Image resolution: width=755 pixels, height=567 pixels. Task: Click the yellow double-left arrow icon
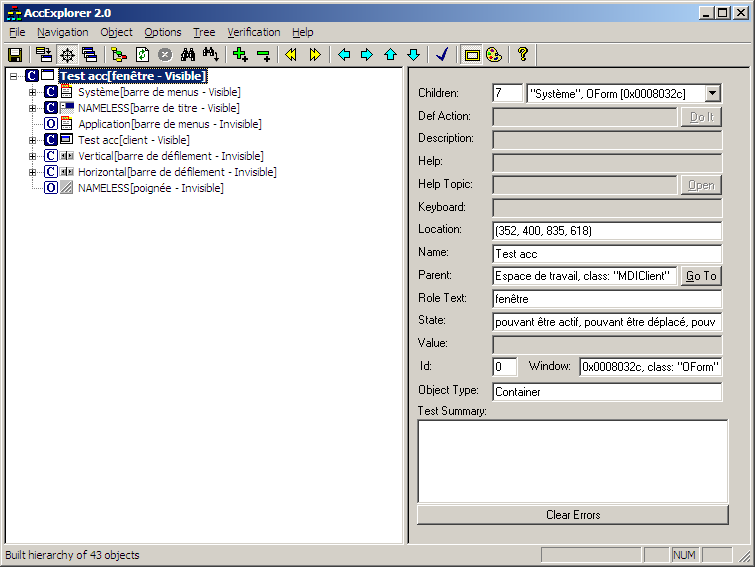point(292,55)
